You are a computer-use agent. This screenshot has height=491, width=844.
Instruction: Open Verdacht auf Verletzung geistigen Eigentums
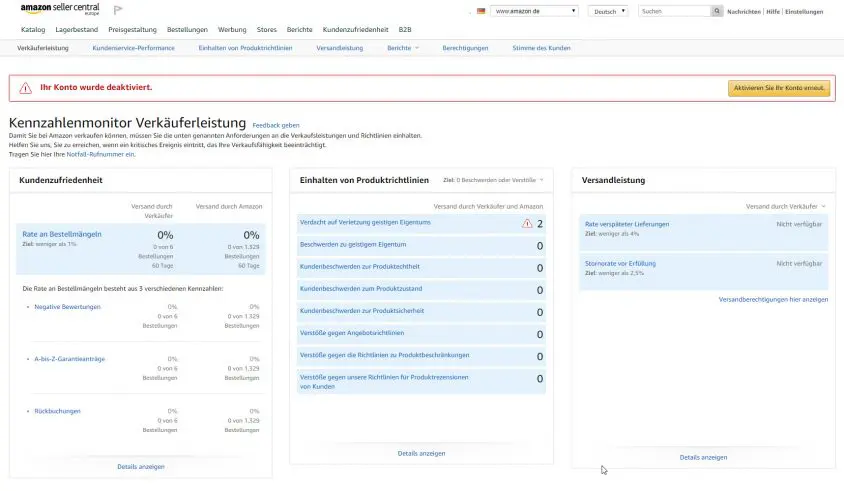click(365, 222)
